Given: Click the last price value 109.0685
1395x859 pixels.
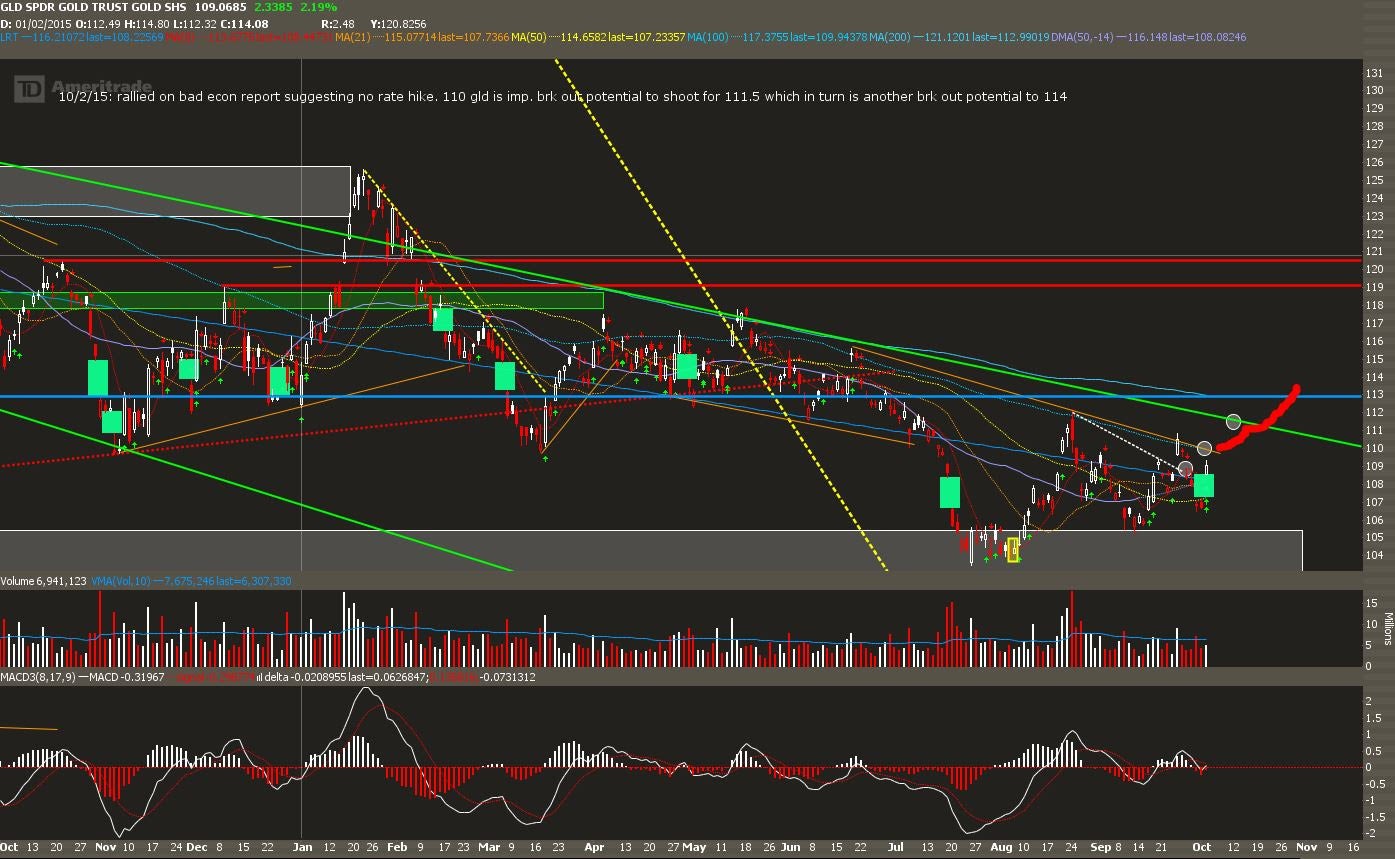Looking at the screenshot, I should click(x=220, y=7).
